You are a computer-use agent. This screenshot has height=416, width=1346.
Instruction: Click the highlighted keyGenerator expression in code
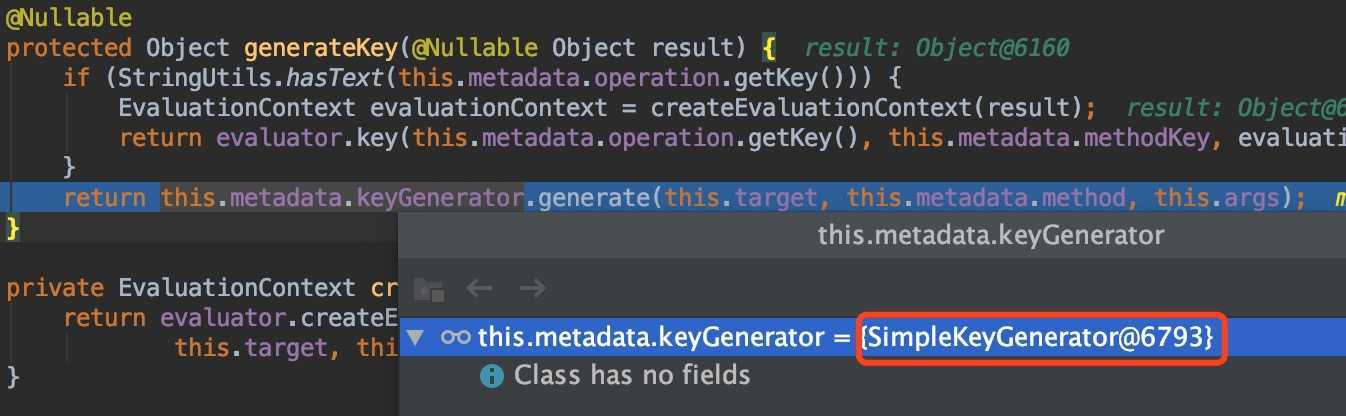click(341, 197)
